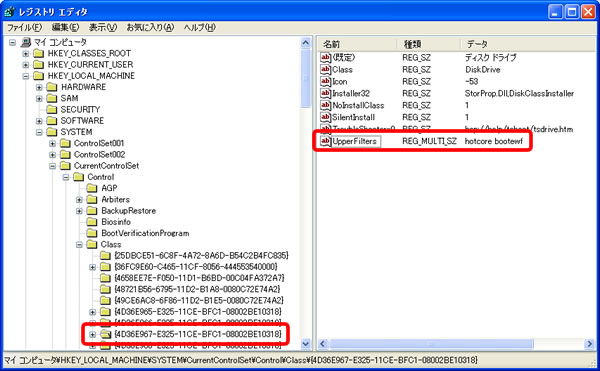Click the DiskDrive data cell
Image resolution: width=600 pixels, height=371 pixels.
(483, 70)
